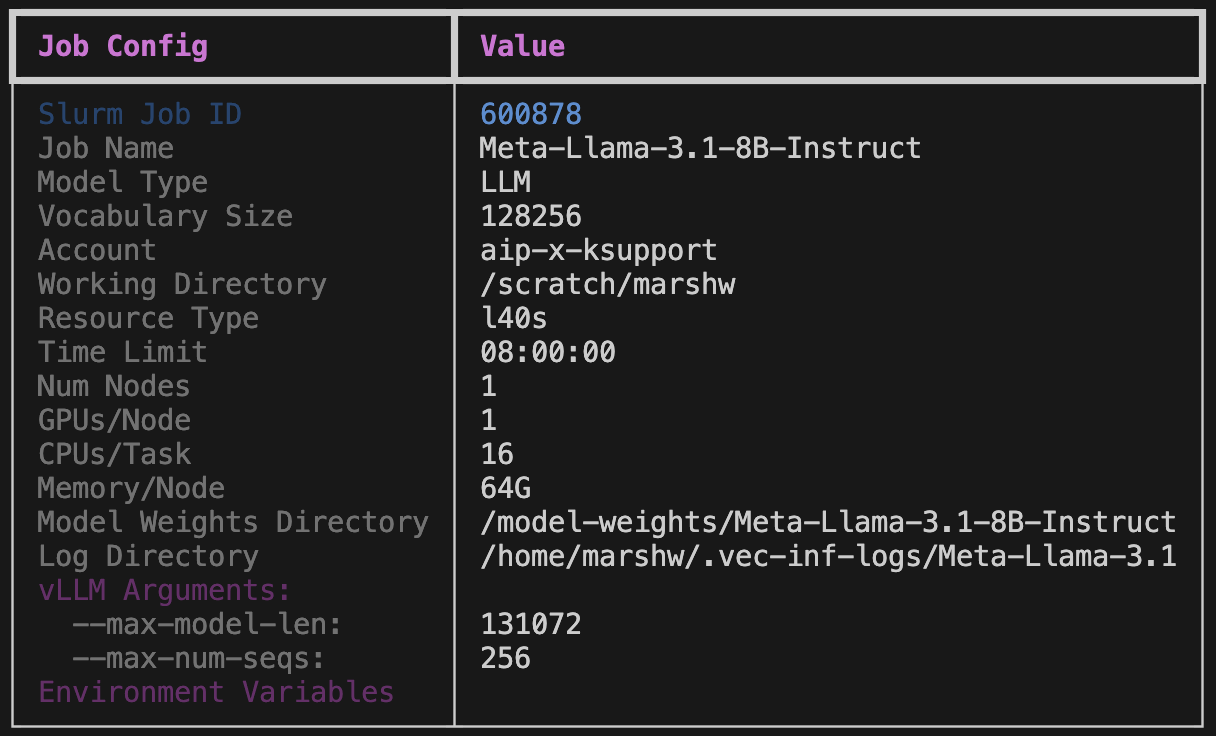This screenshot has height=736, width=1216.
Task: Click the path '/scratch/marshw'
Action: click(x=608, y=284)
